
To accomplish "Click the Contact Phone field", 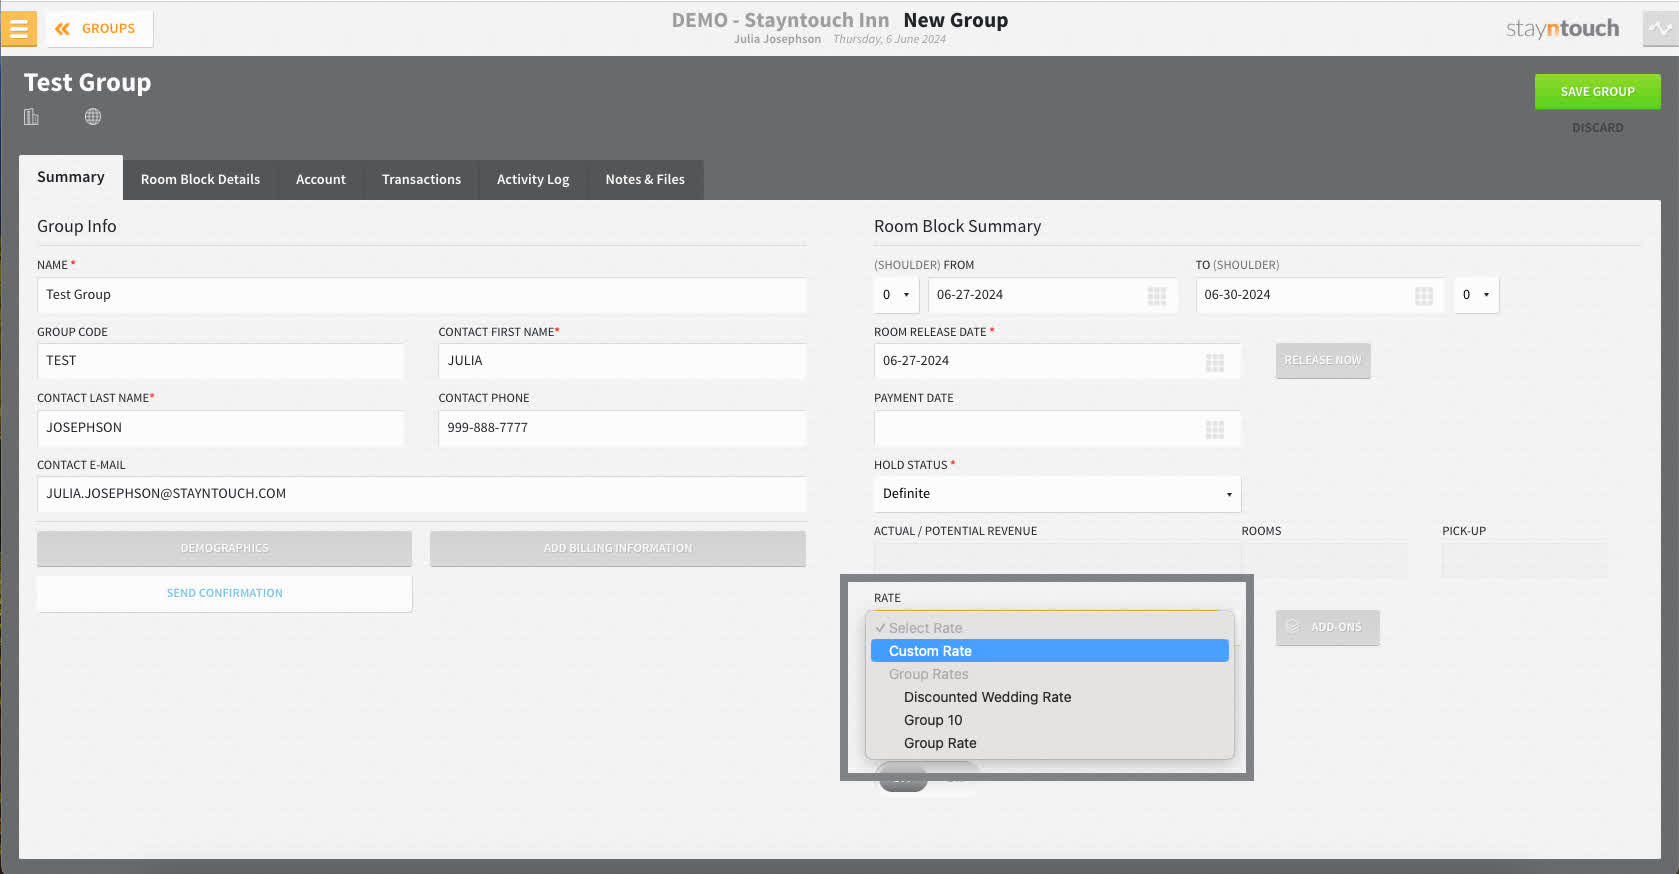I will [622, 428].
